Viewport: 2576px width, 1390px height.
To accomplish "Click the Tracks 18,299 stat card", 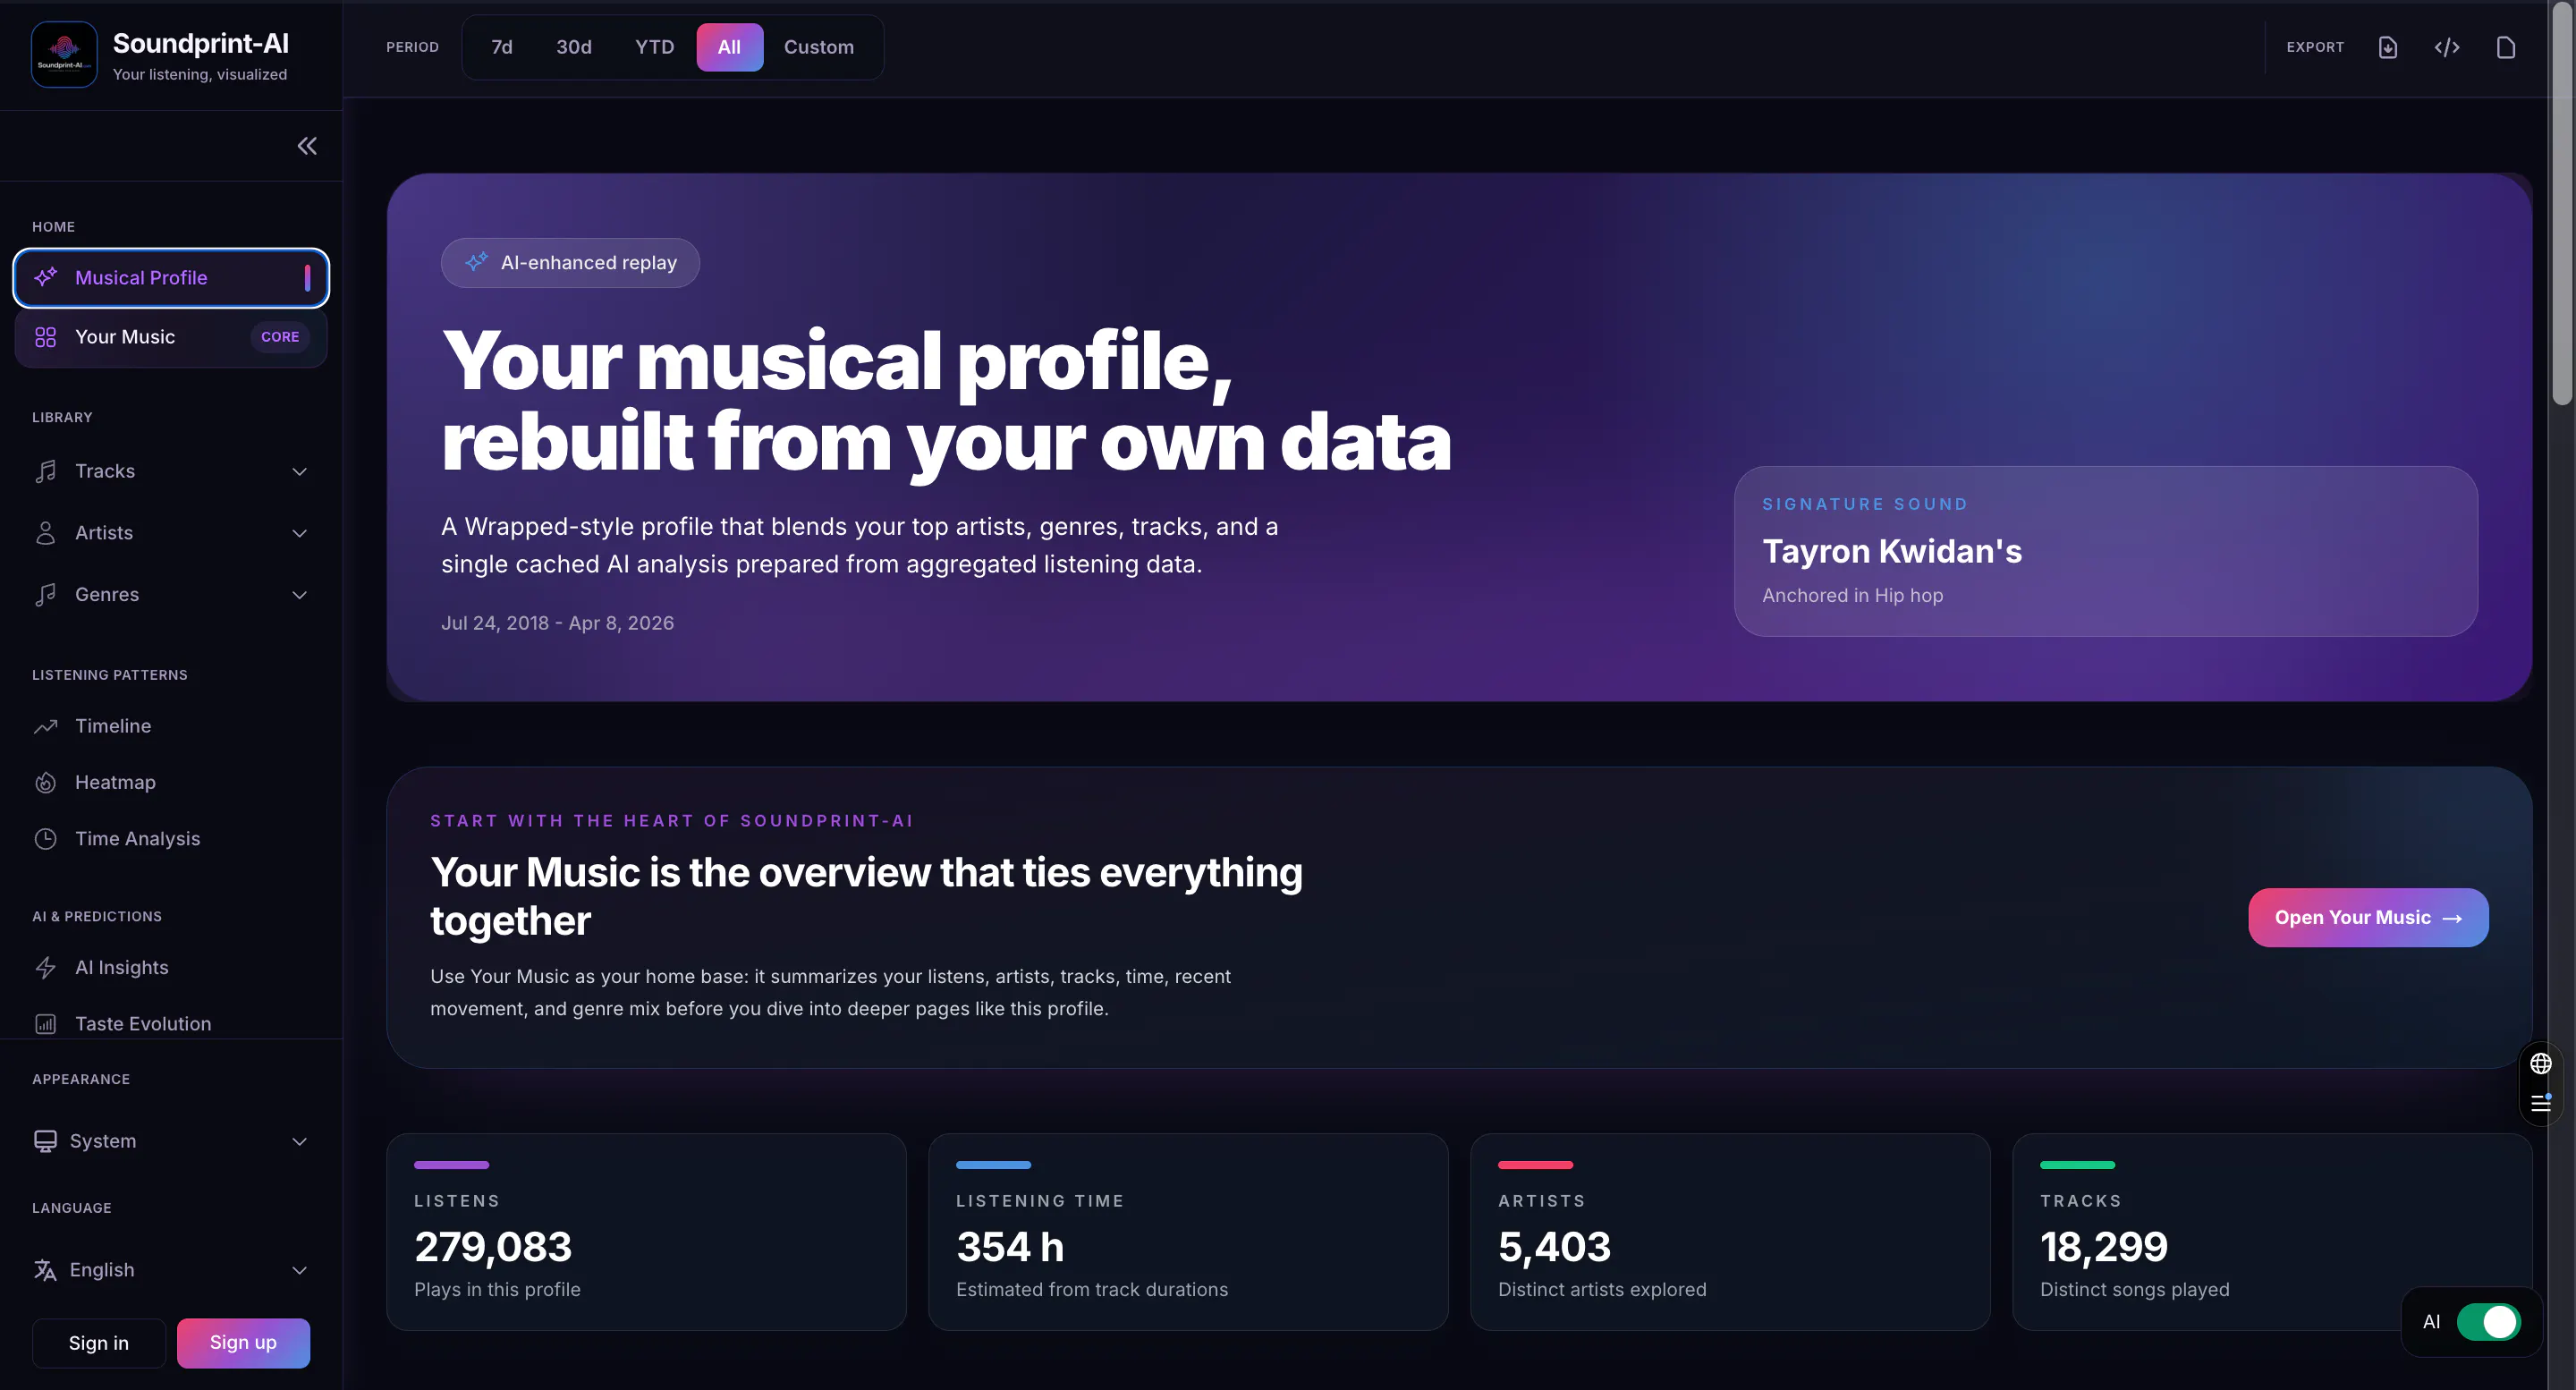I will pos(2272,1232).
